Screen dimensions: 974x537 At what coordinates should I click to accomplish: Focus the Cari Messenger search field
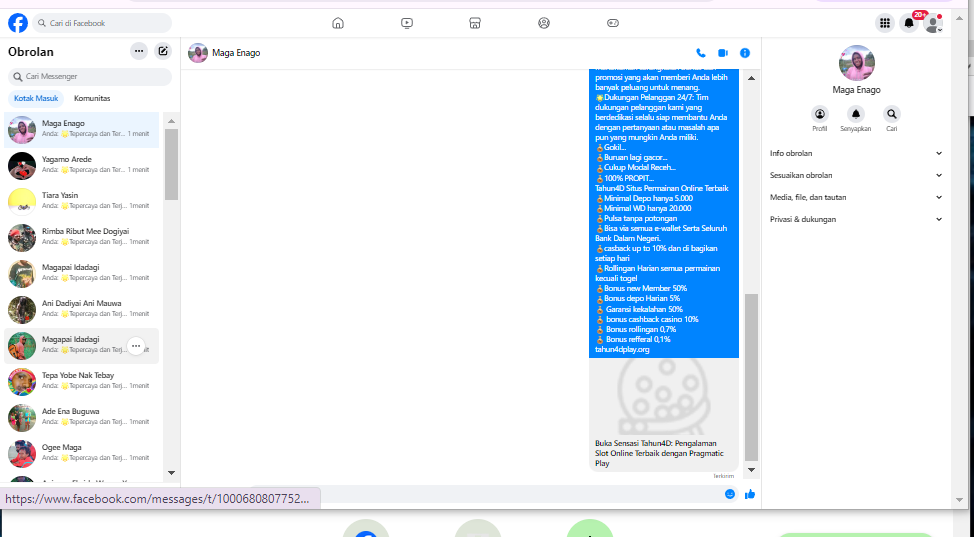click(x=90, y=76)
